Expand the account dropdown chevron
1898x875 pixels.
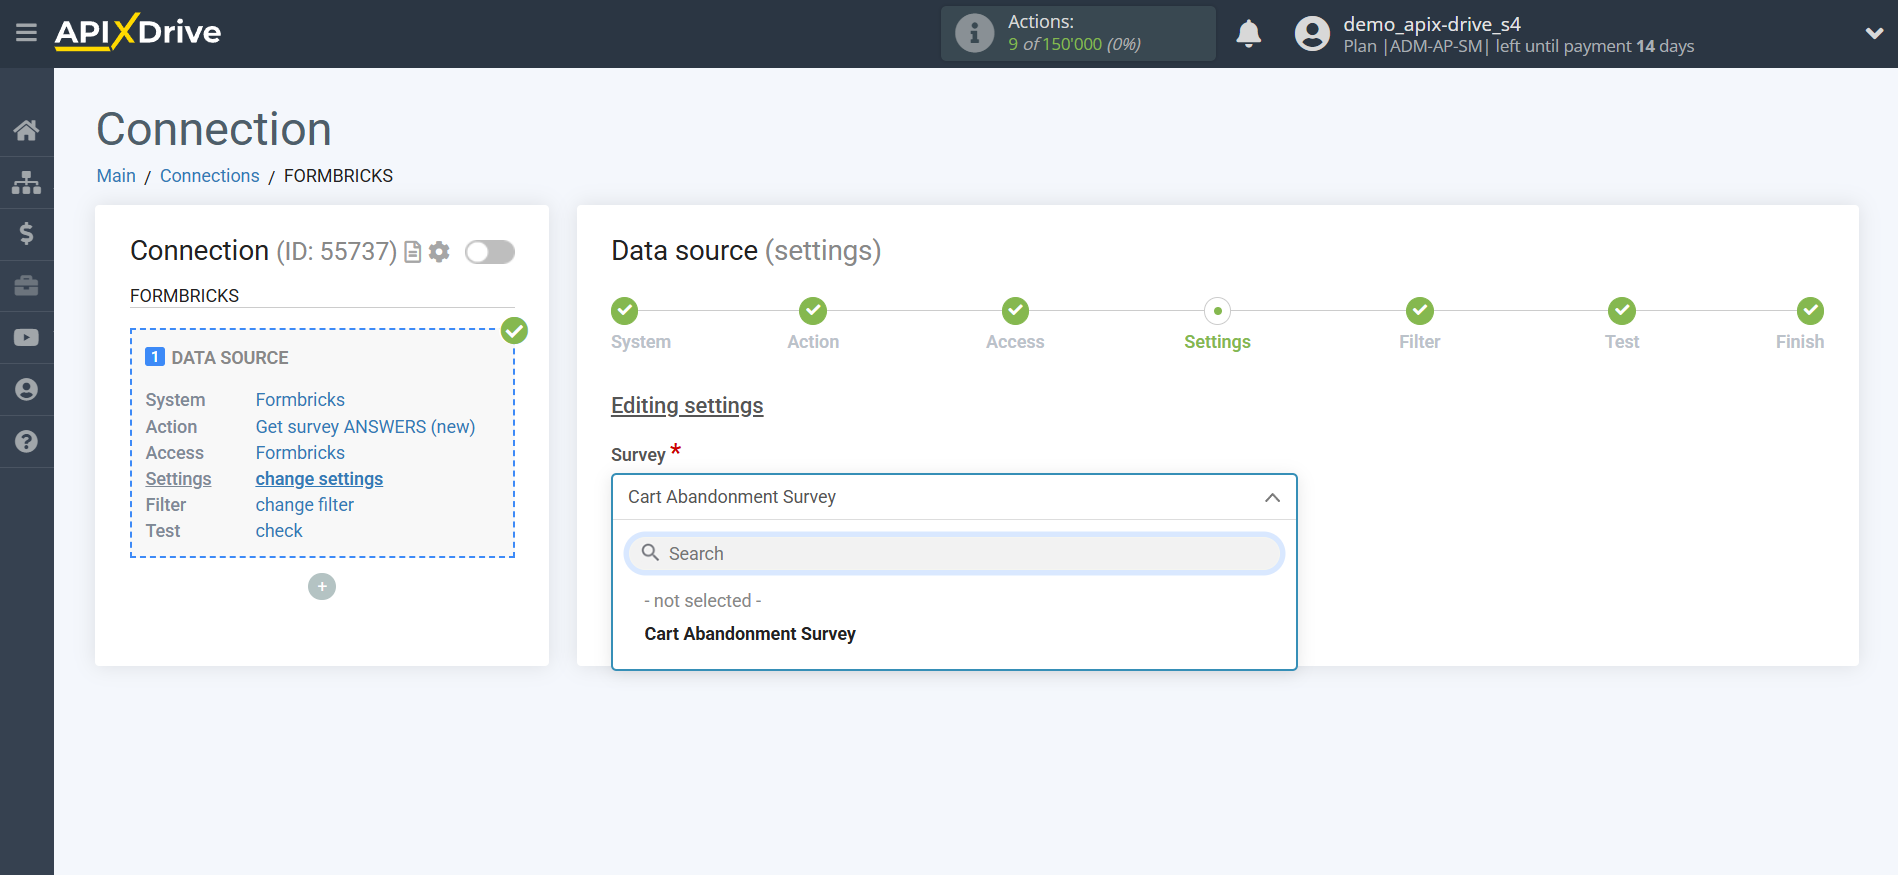[x=1874, y=33]
